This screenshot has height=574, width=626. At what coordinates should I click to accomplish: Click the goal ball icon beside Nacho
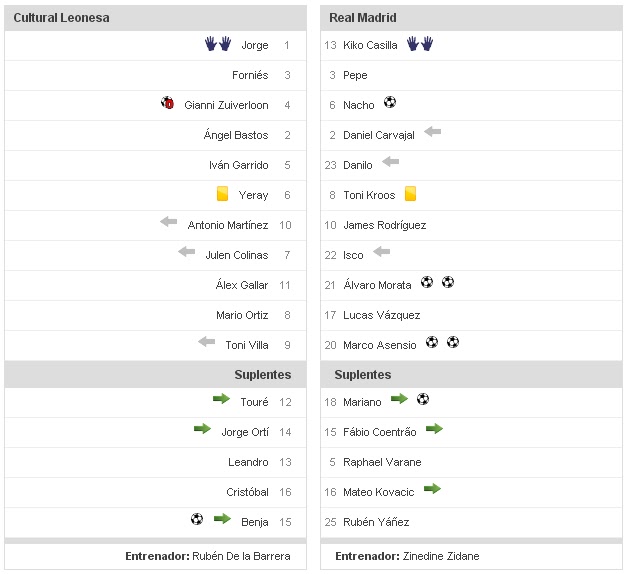pyautogui.click(x=390, y=102)
